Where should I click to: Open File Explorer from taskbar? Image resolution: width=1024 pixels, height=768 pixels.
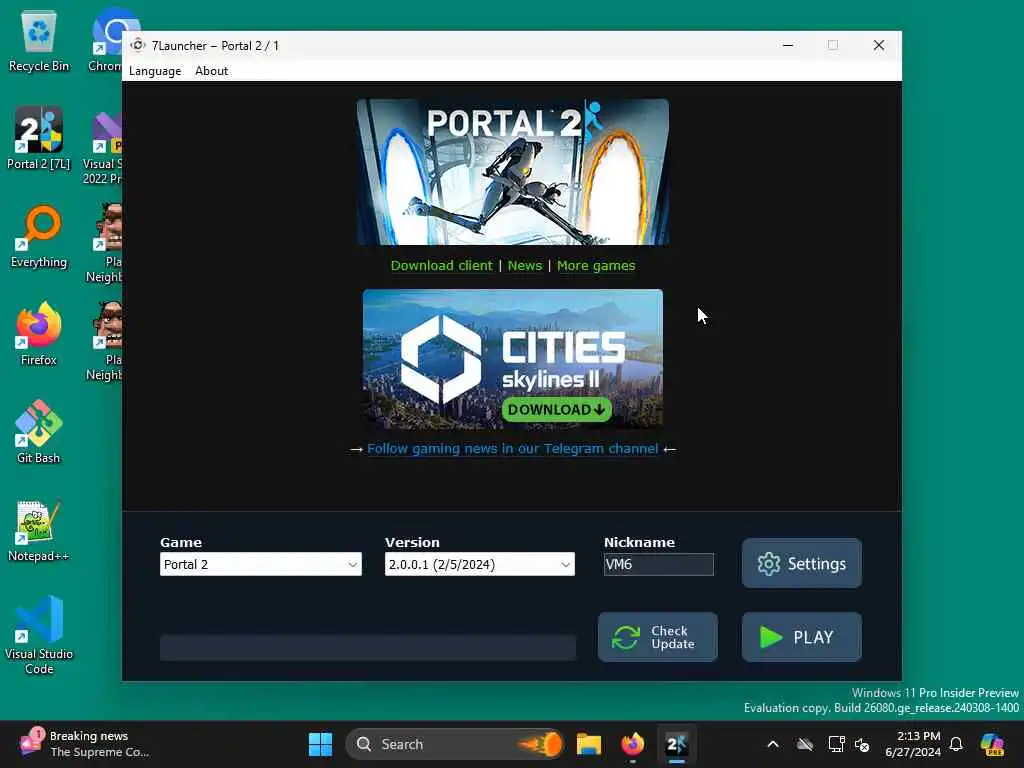588,744
